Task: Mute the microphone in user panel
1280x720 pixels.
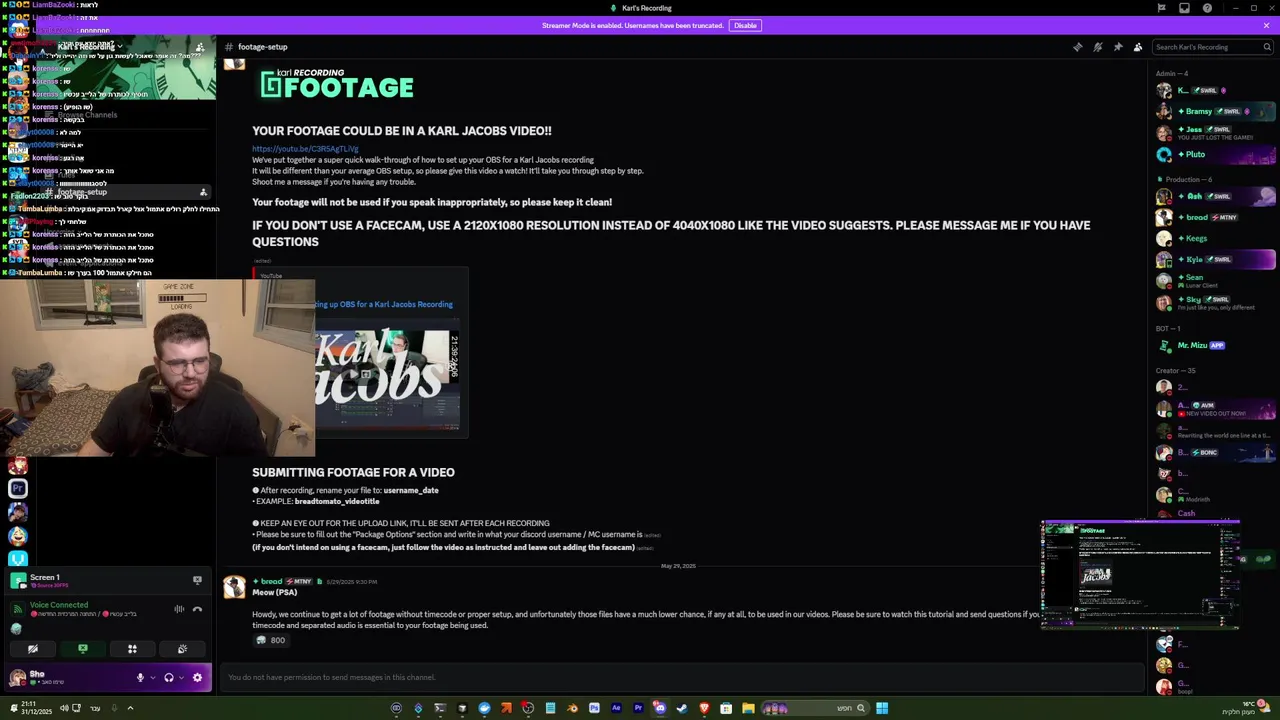Action: pyautogui.click(x=140, y=677)
